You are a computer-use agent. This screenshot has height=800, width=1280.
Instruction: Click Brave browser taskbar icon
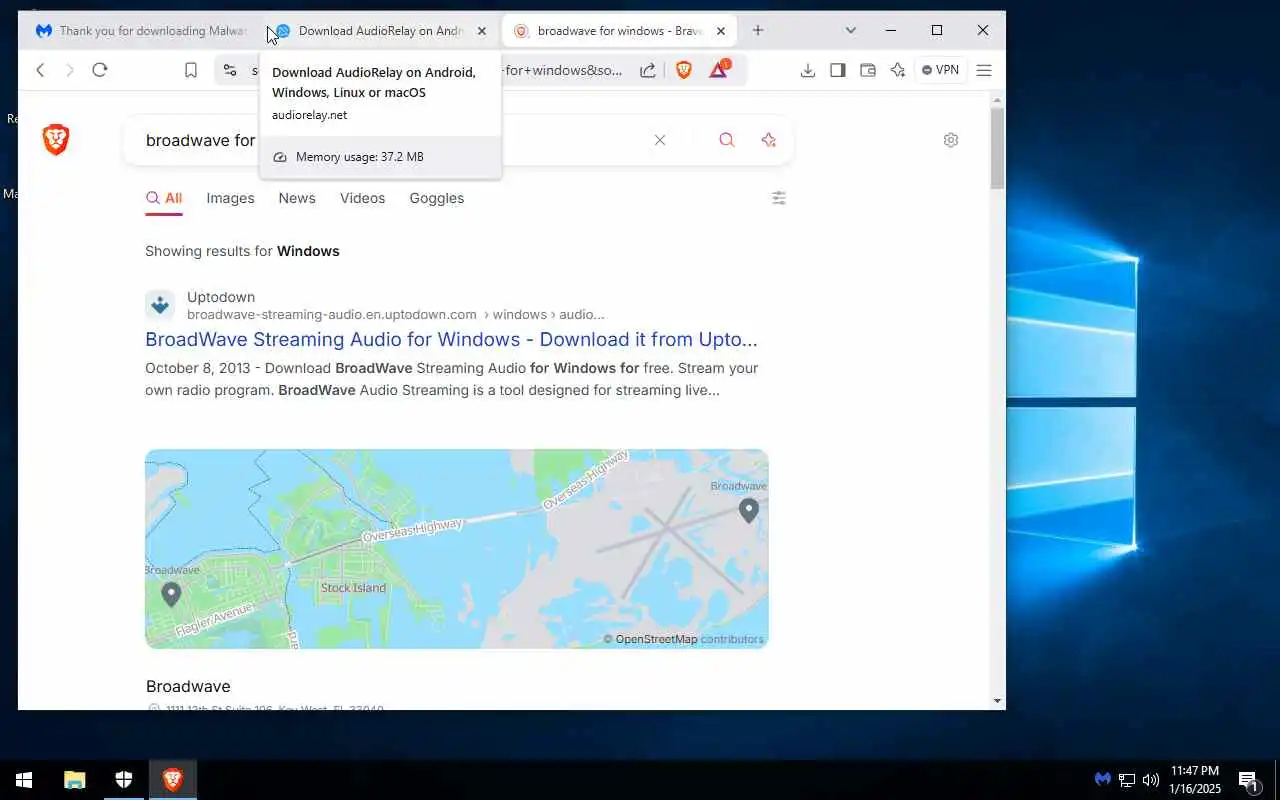click(173, 780)
